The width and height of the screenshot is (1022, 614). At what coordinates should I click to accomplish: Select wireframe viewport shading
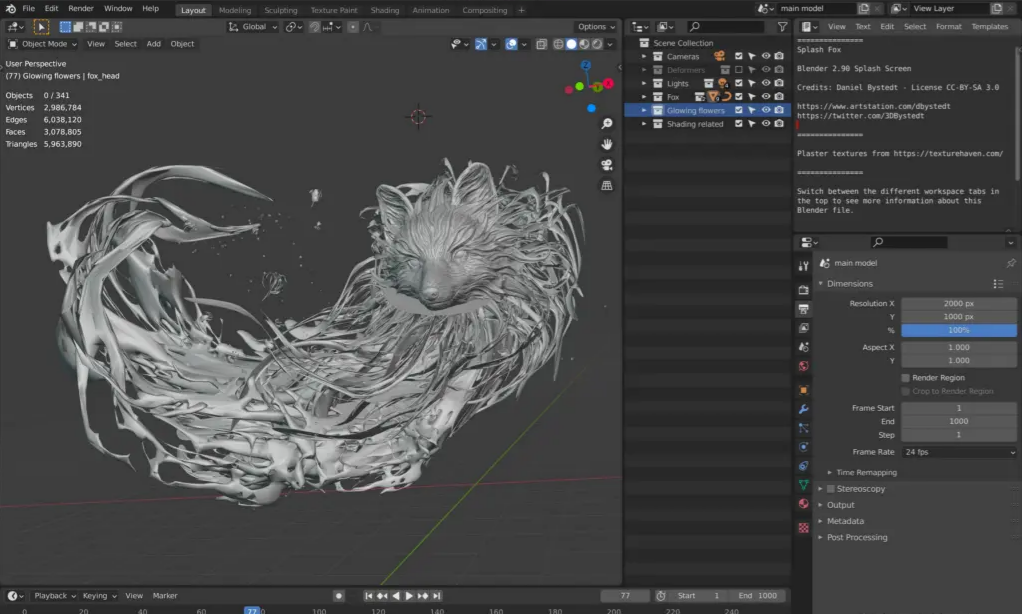pos(559,44)
